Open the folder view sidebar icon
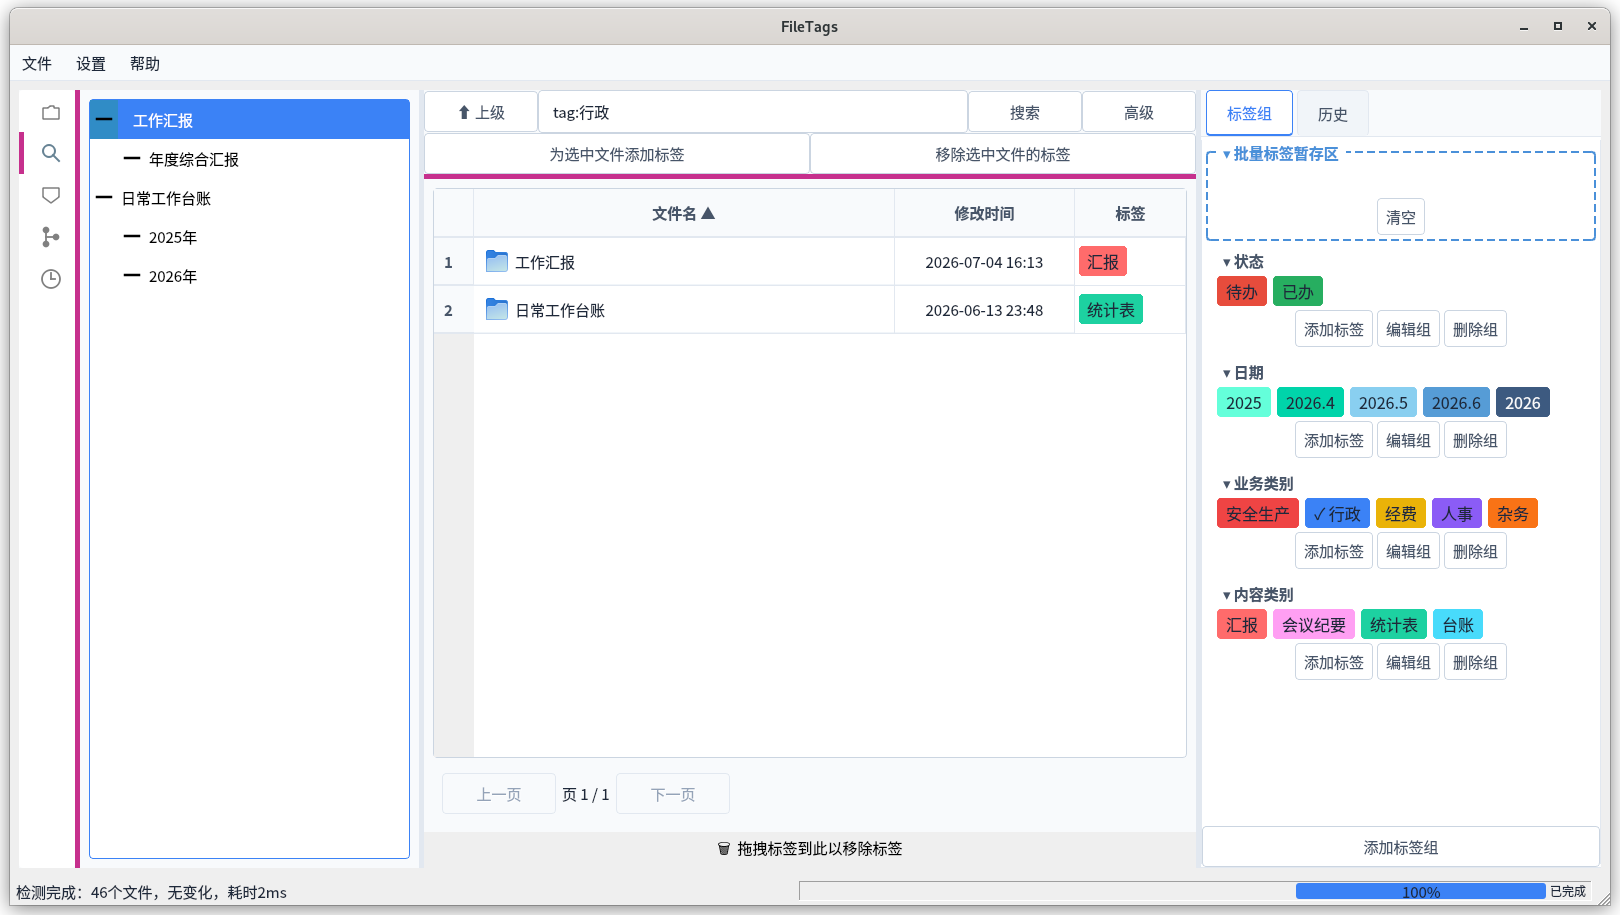This screenshot has height=915, width=1620. tap(51, 113)
